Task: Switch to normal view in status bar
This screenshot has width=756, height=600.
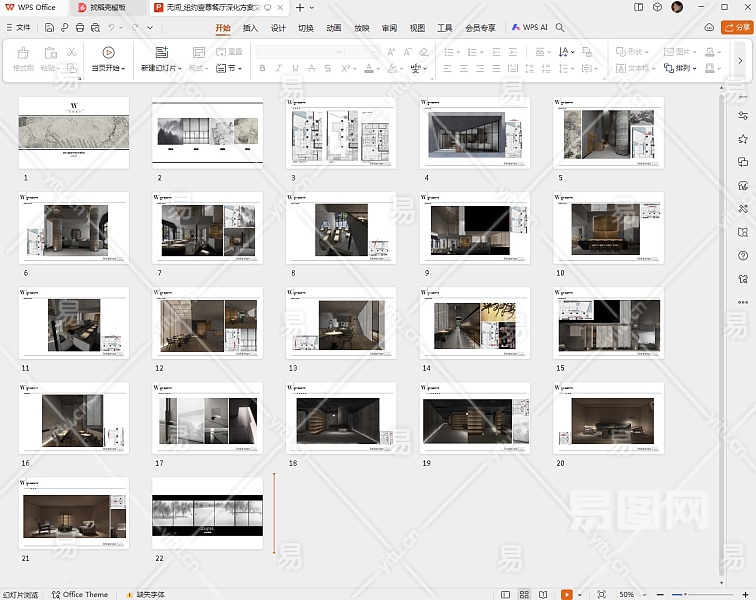Action: (506, 594)
